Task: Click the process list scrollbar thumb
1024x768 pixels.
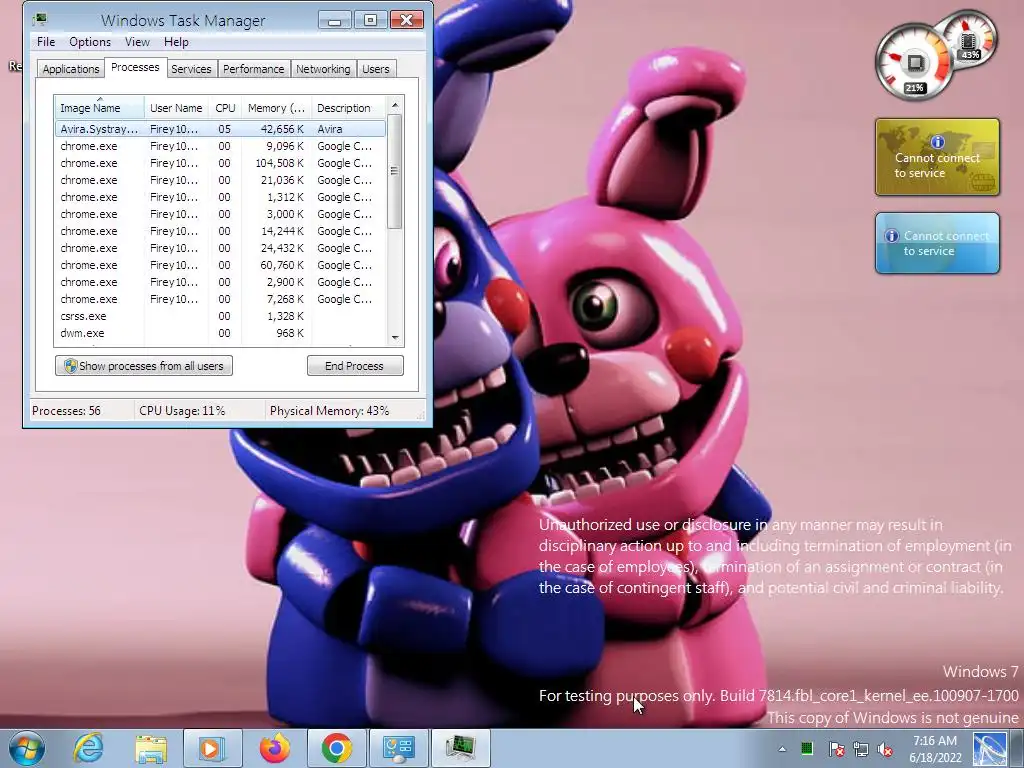Action: pos(394,171)
